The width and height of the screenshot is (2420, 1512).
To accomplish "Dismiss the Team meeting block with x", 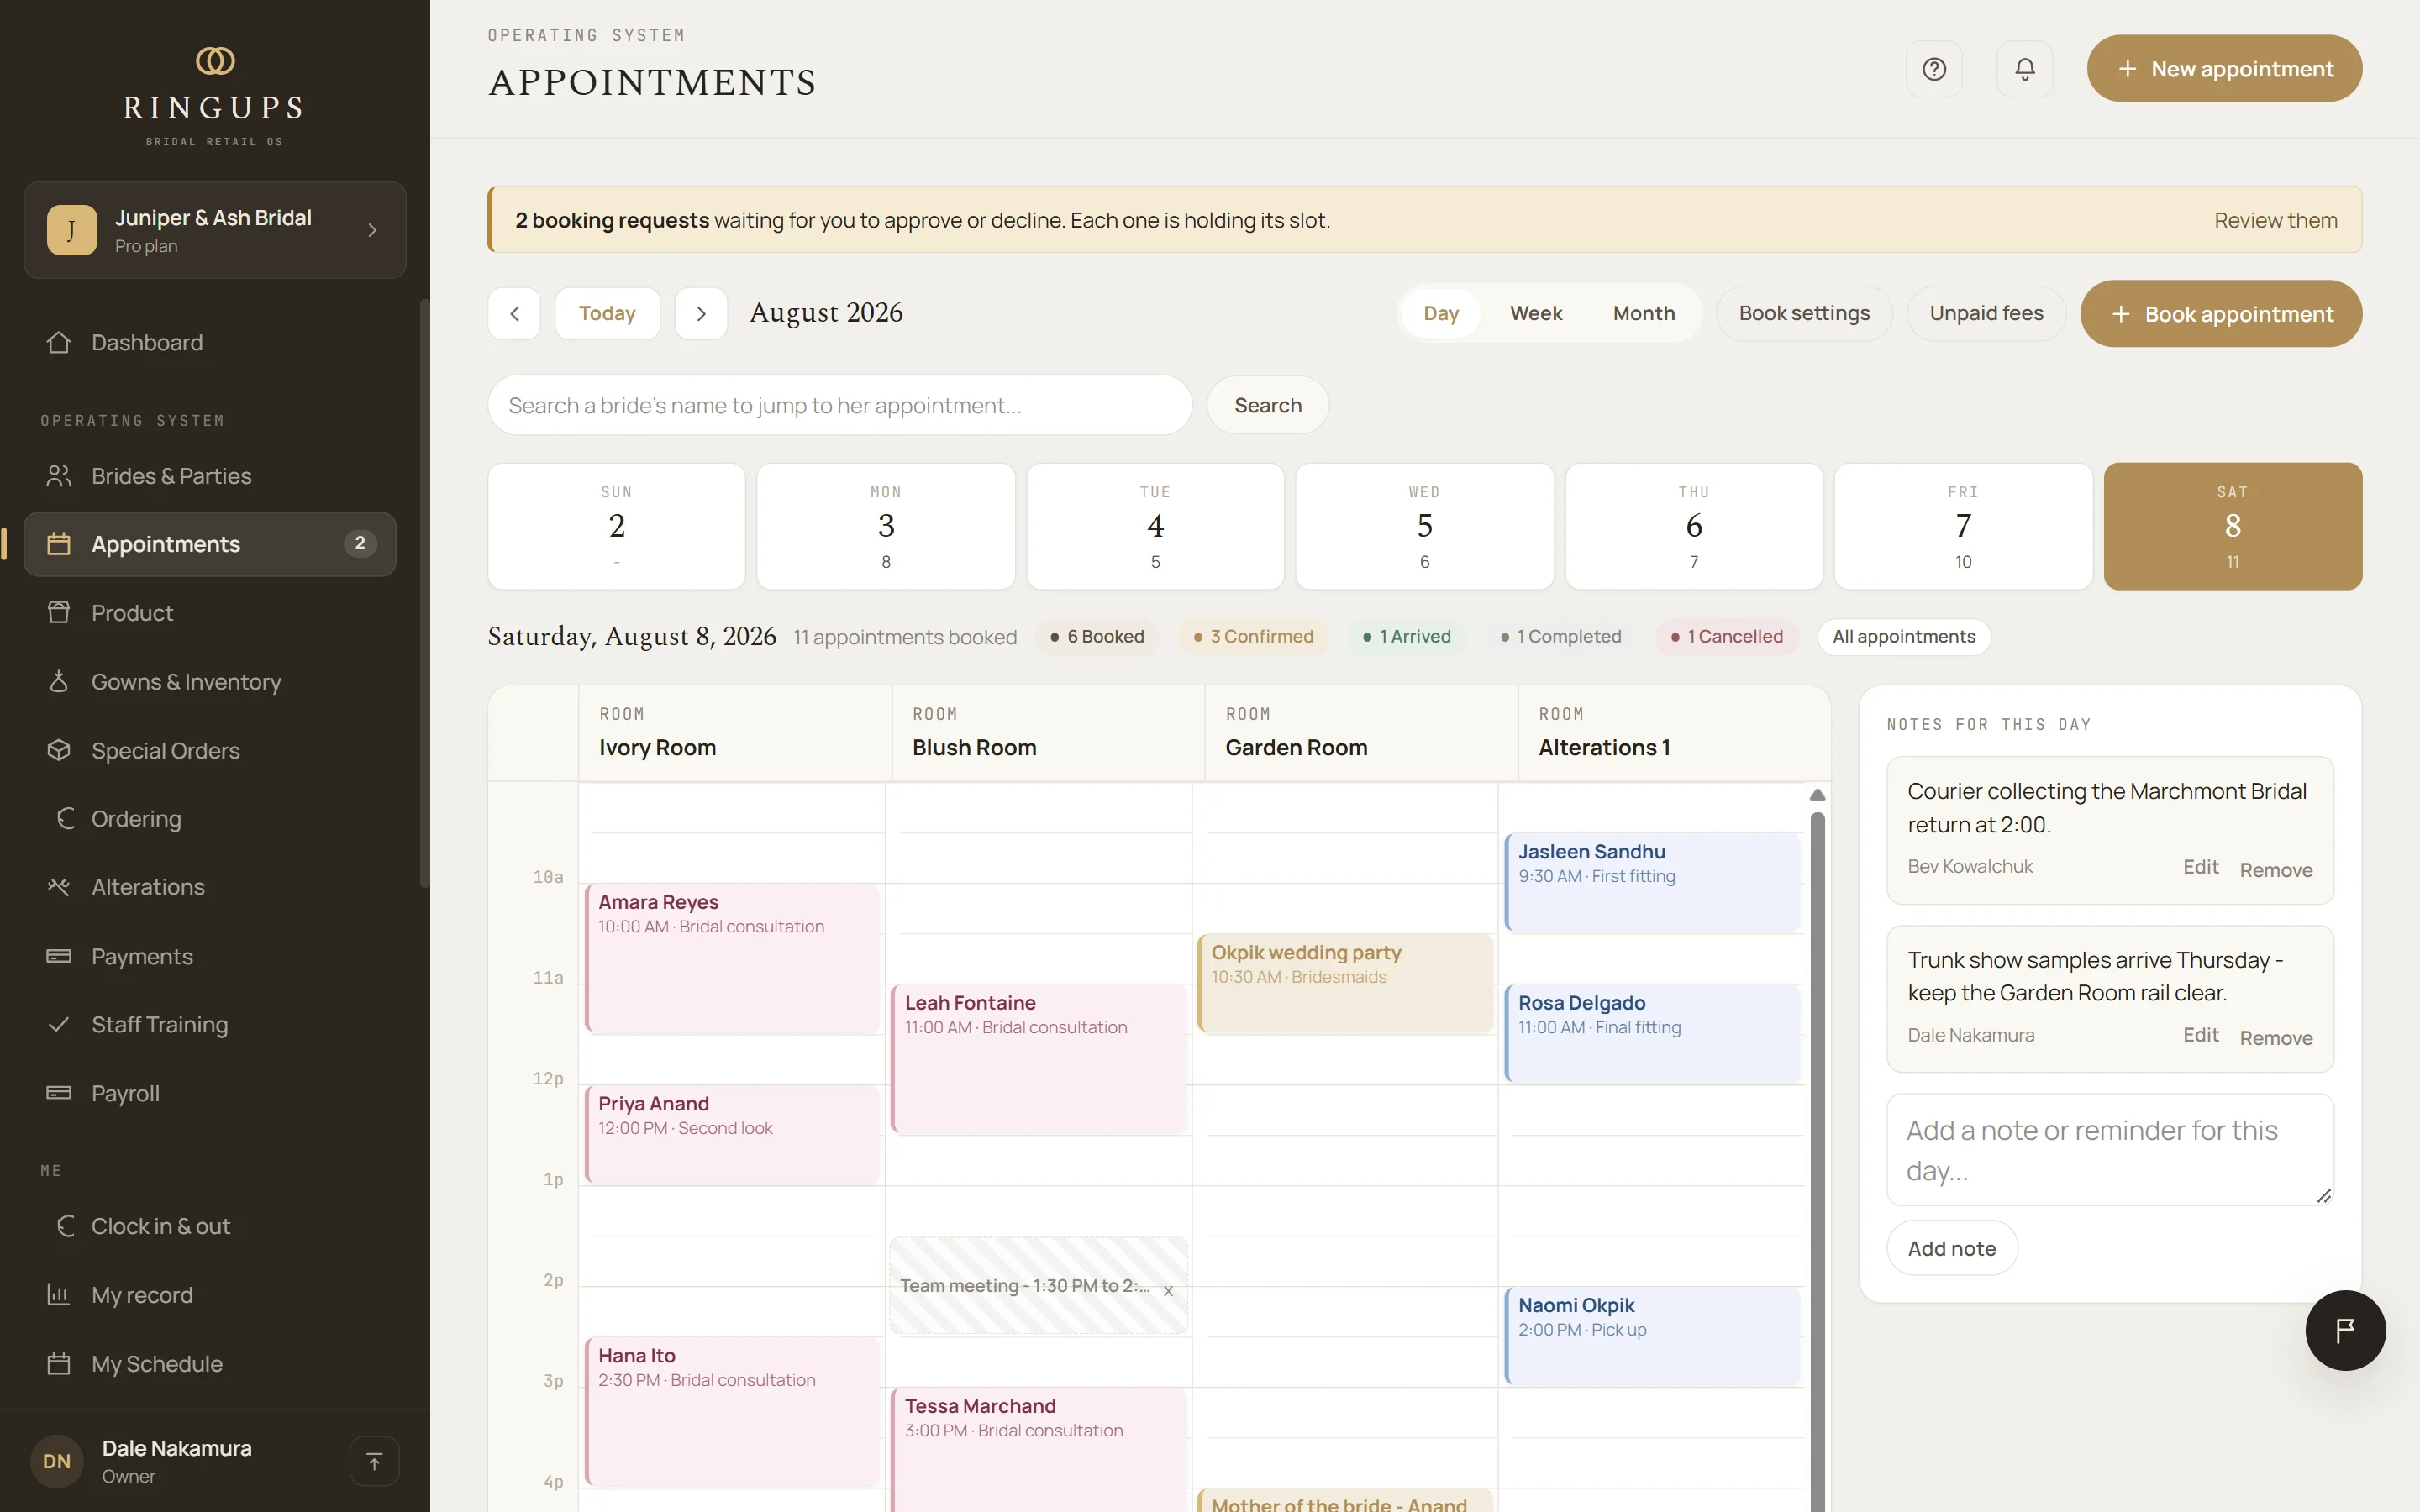I will (1168, 1290).
